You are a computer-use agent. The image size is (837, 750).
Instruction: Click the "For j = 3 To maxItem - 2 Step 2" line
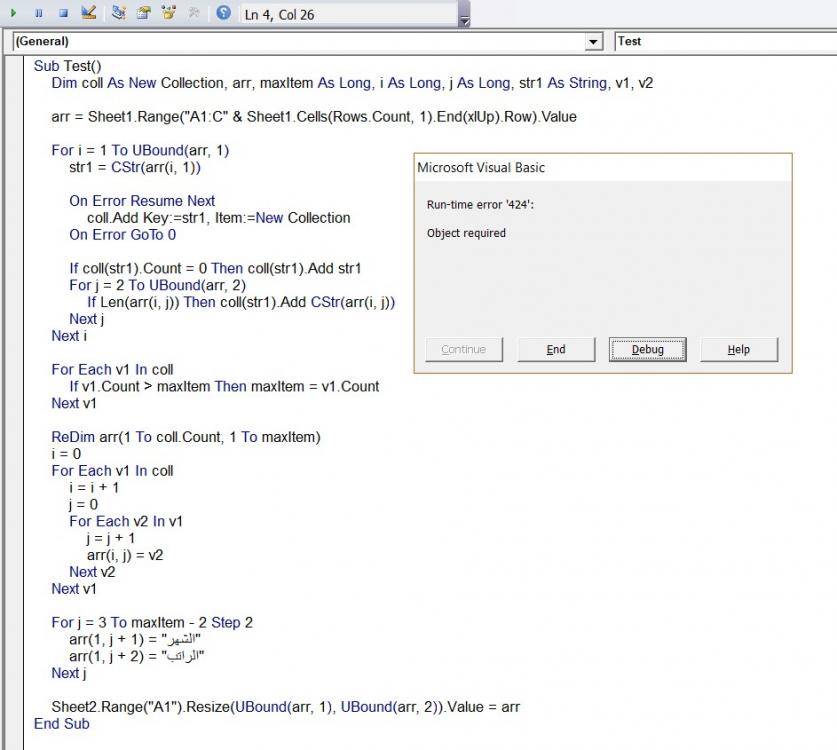(x=152, y=623)
